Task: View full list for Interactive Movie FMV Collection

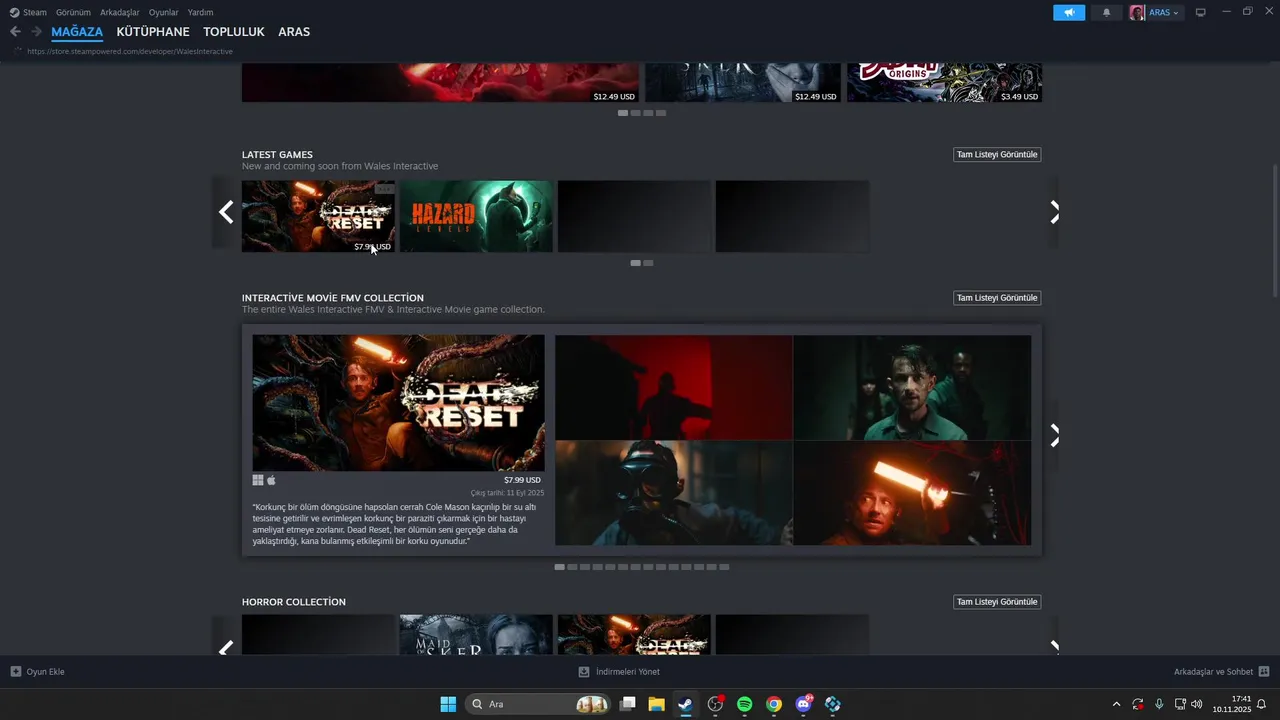Action: [997, 297]
